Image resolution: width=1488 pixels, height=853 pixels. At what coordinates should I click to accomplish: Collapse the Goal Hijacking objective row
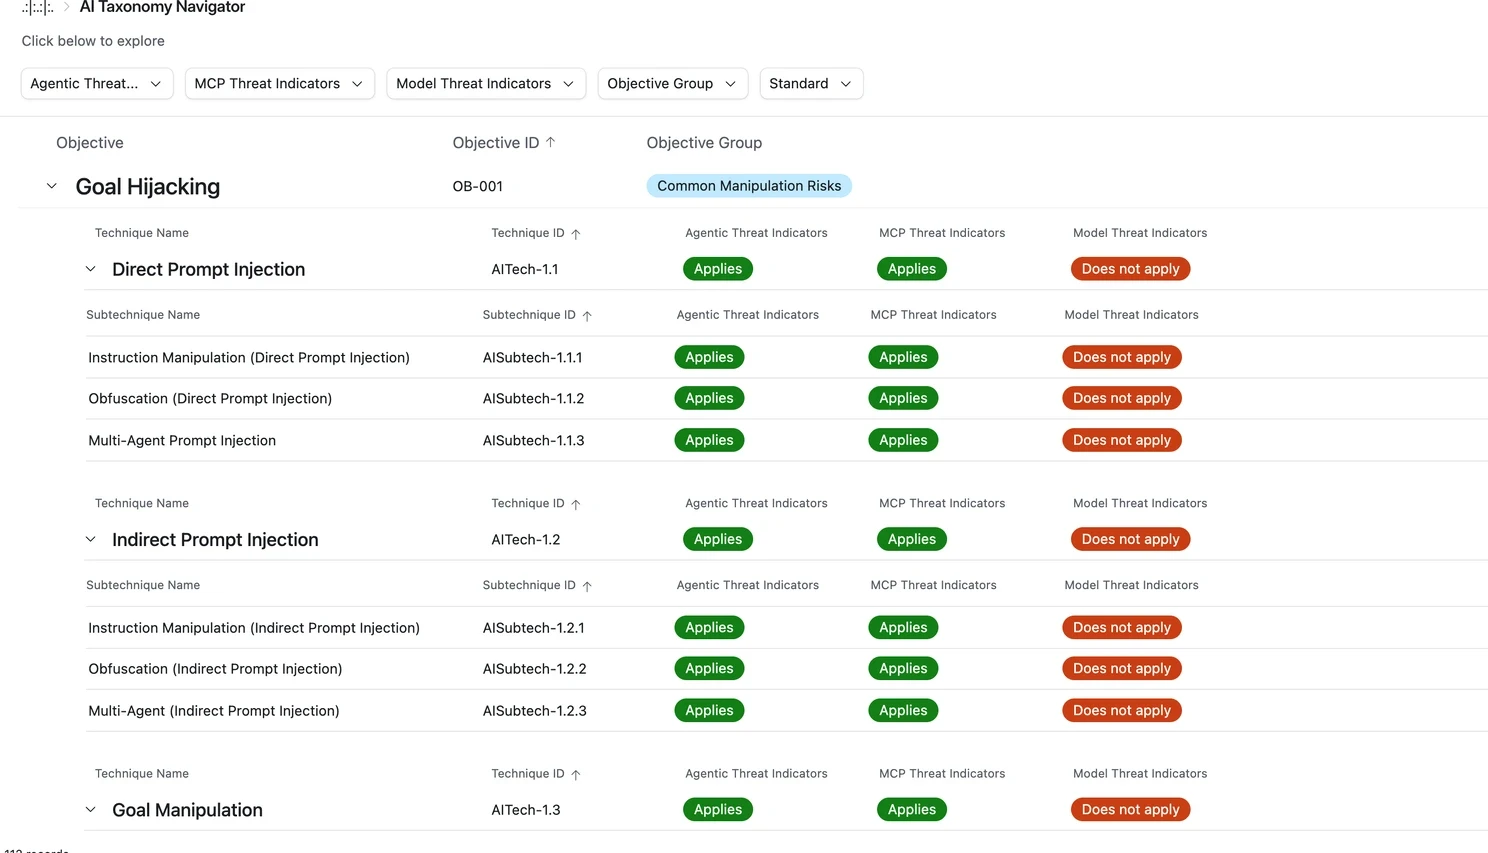[52, 185]
